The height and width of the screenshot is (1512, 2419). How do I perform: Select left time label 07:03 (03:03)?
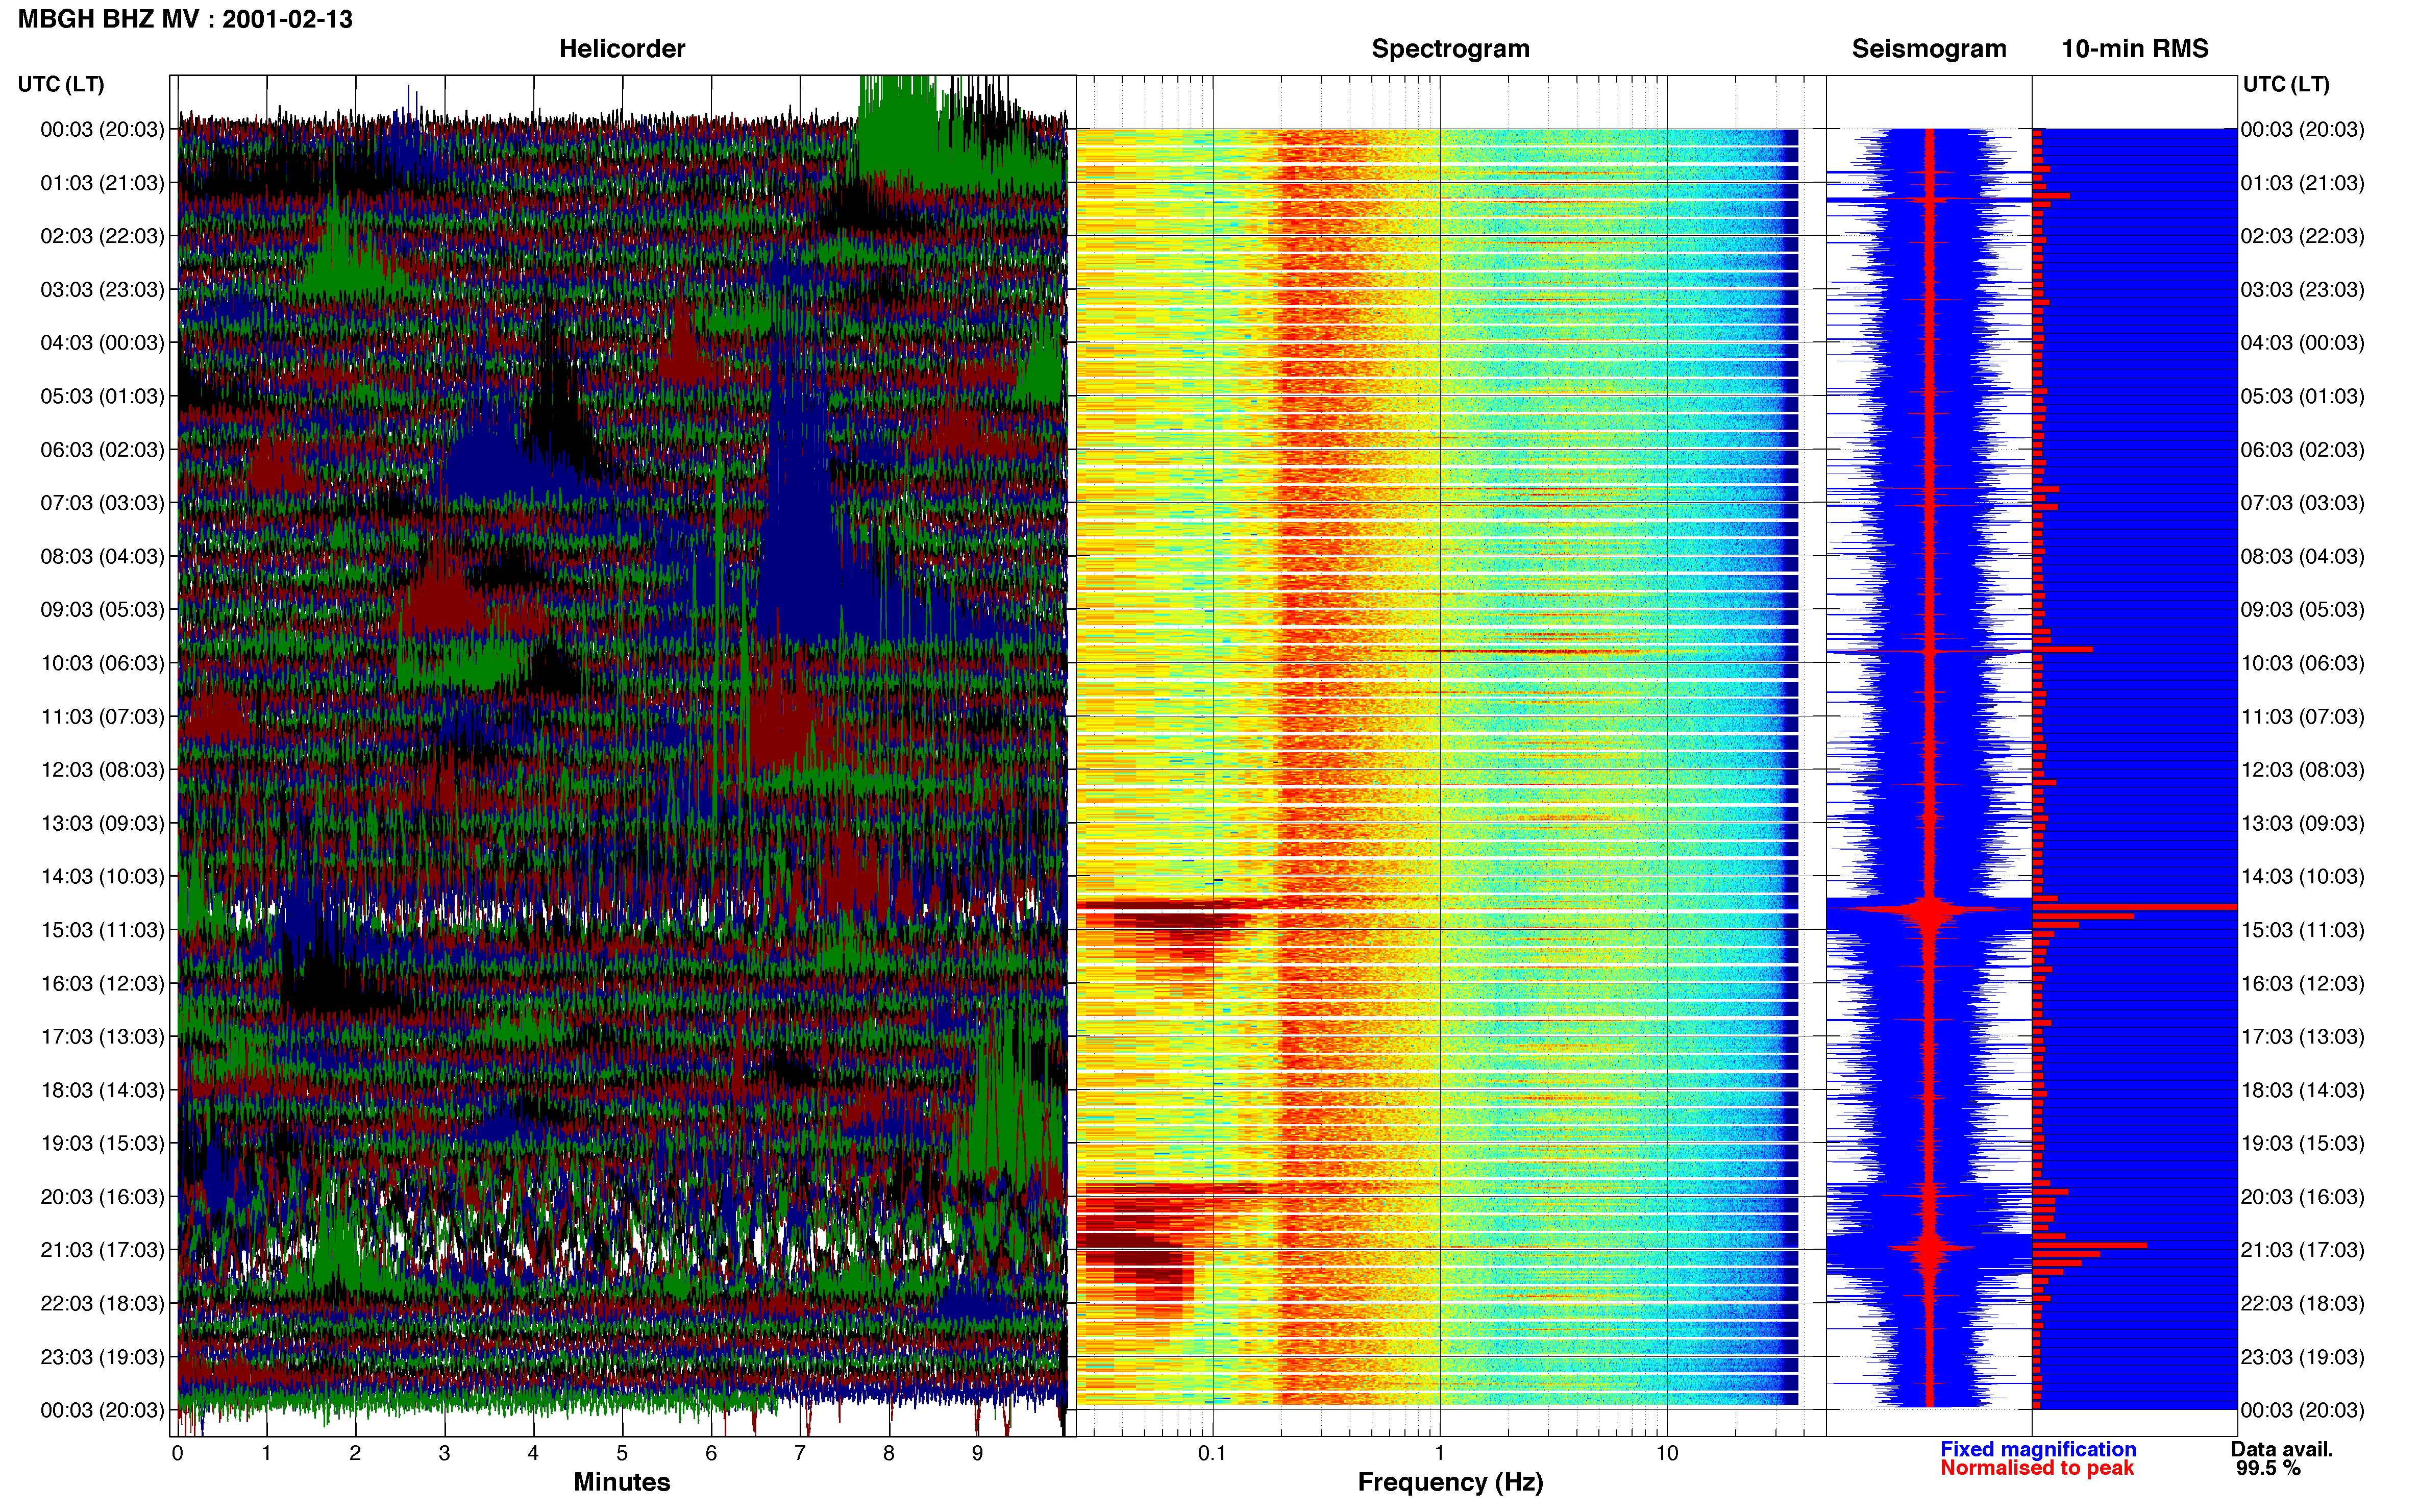[x=102, y=503]
